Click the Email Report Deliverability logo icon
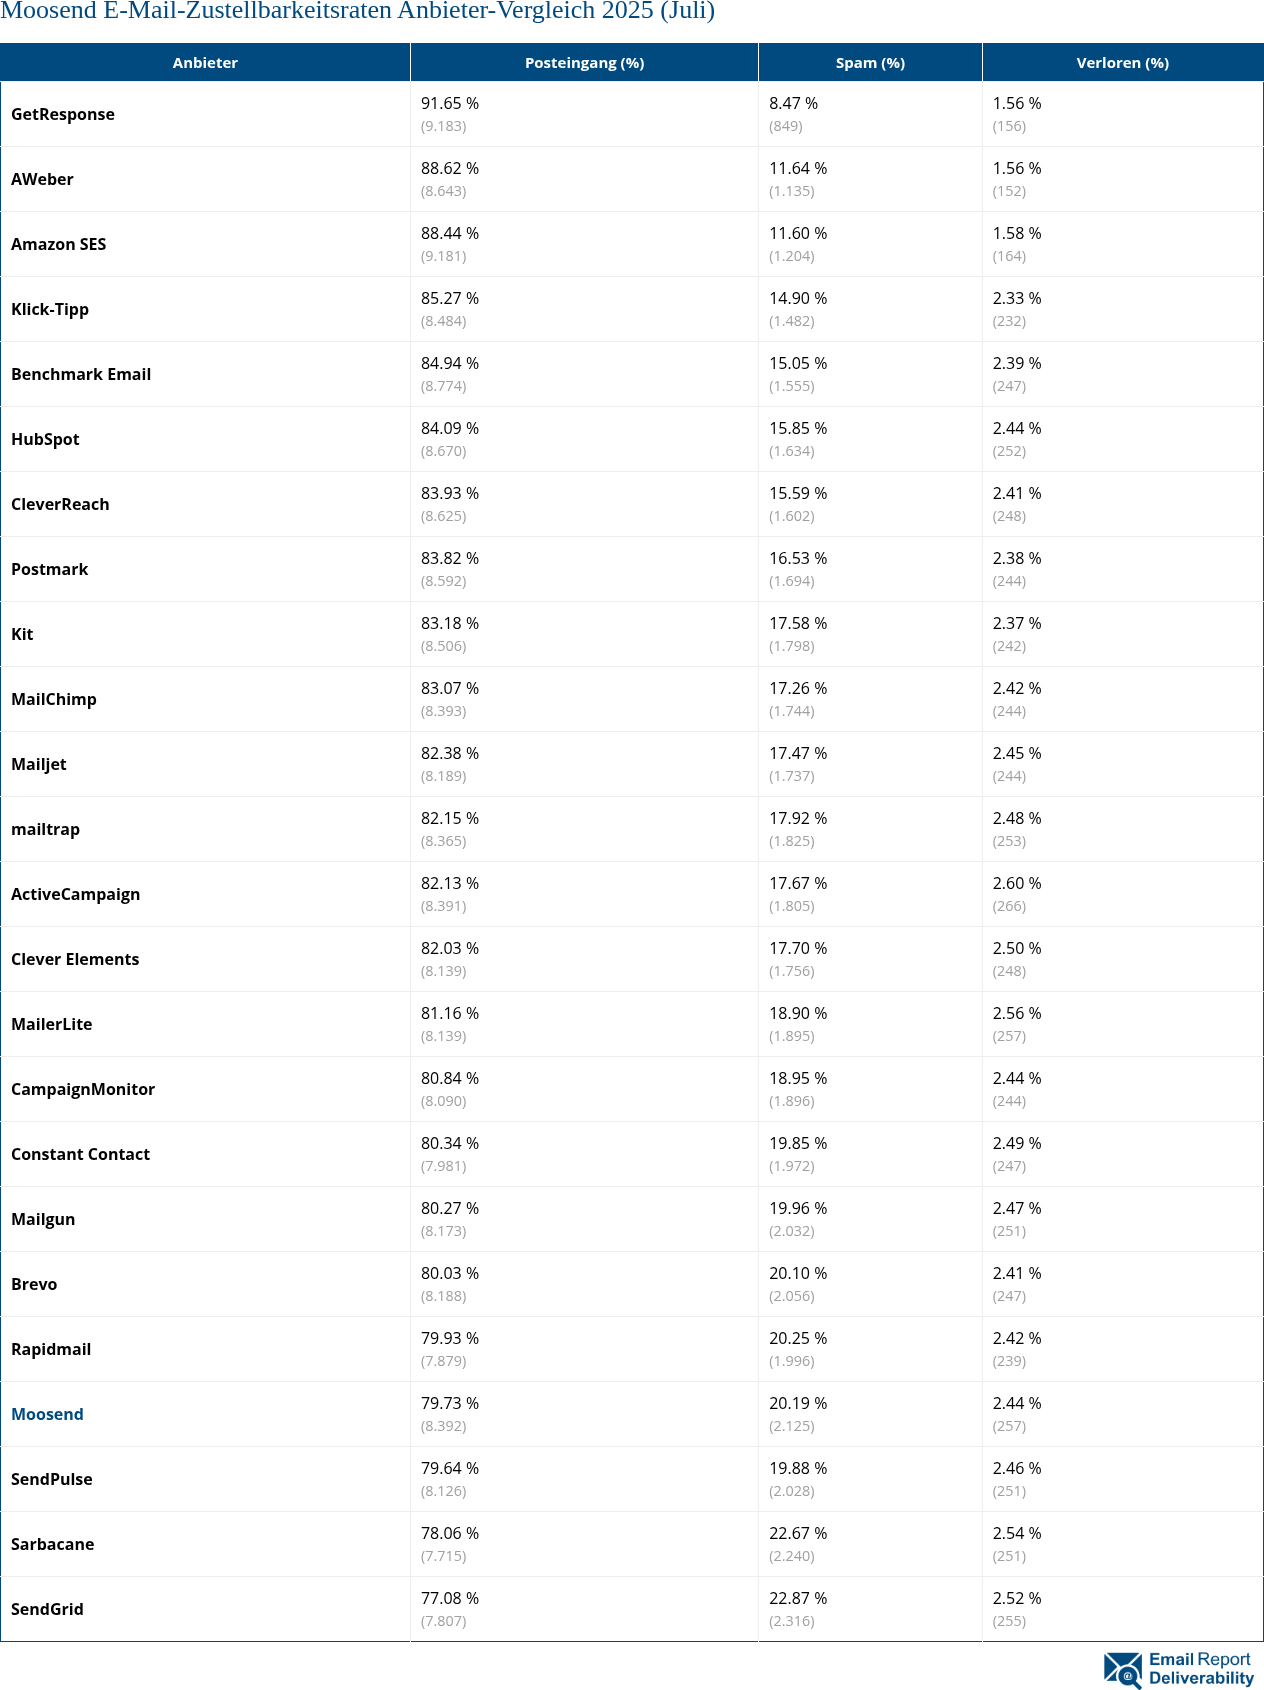The height and width of the screenshot is (1690, 1264). coord(1122,1669)
